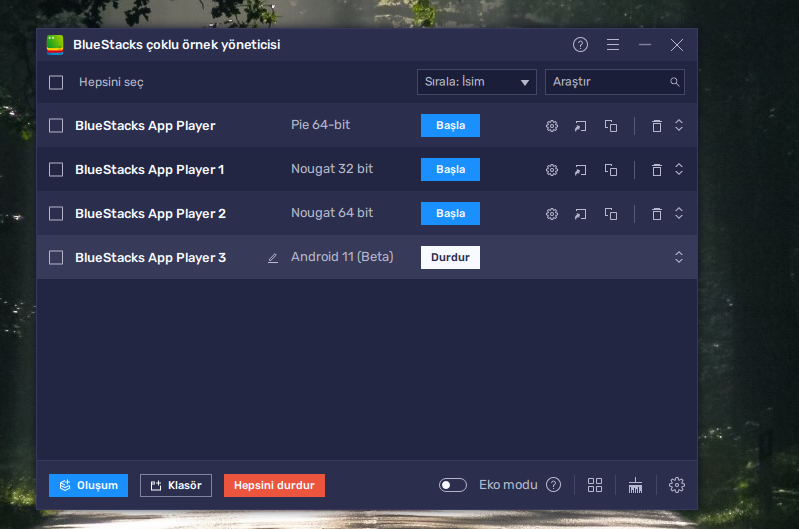Focus the Araştır search field
799x529 pixels.
pos(615,82)
